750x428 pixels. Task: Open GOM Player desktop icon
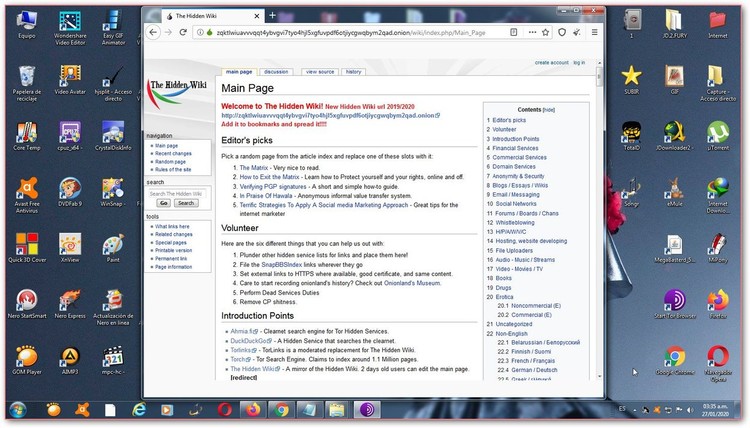point(27,360)
